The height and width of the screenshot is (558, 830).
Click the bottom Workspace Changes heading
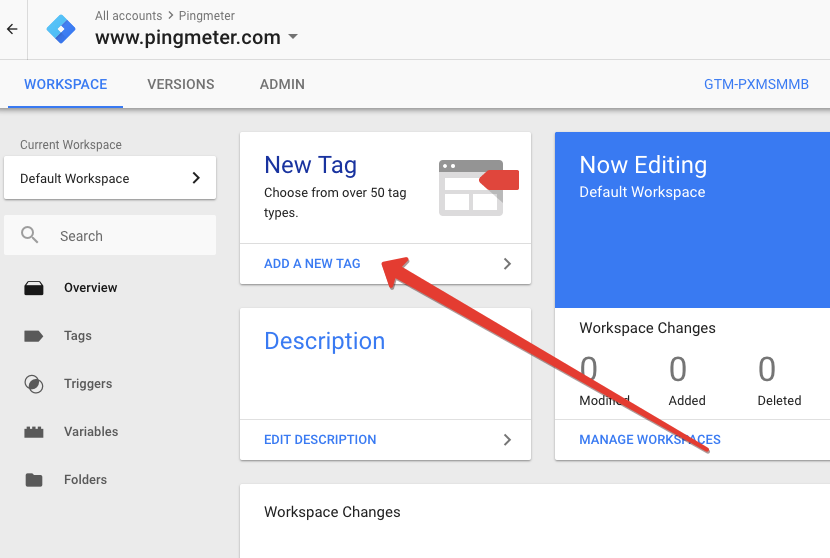click(332, 512)
